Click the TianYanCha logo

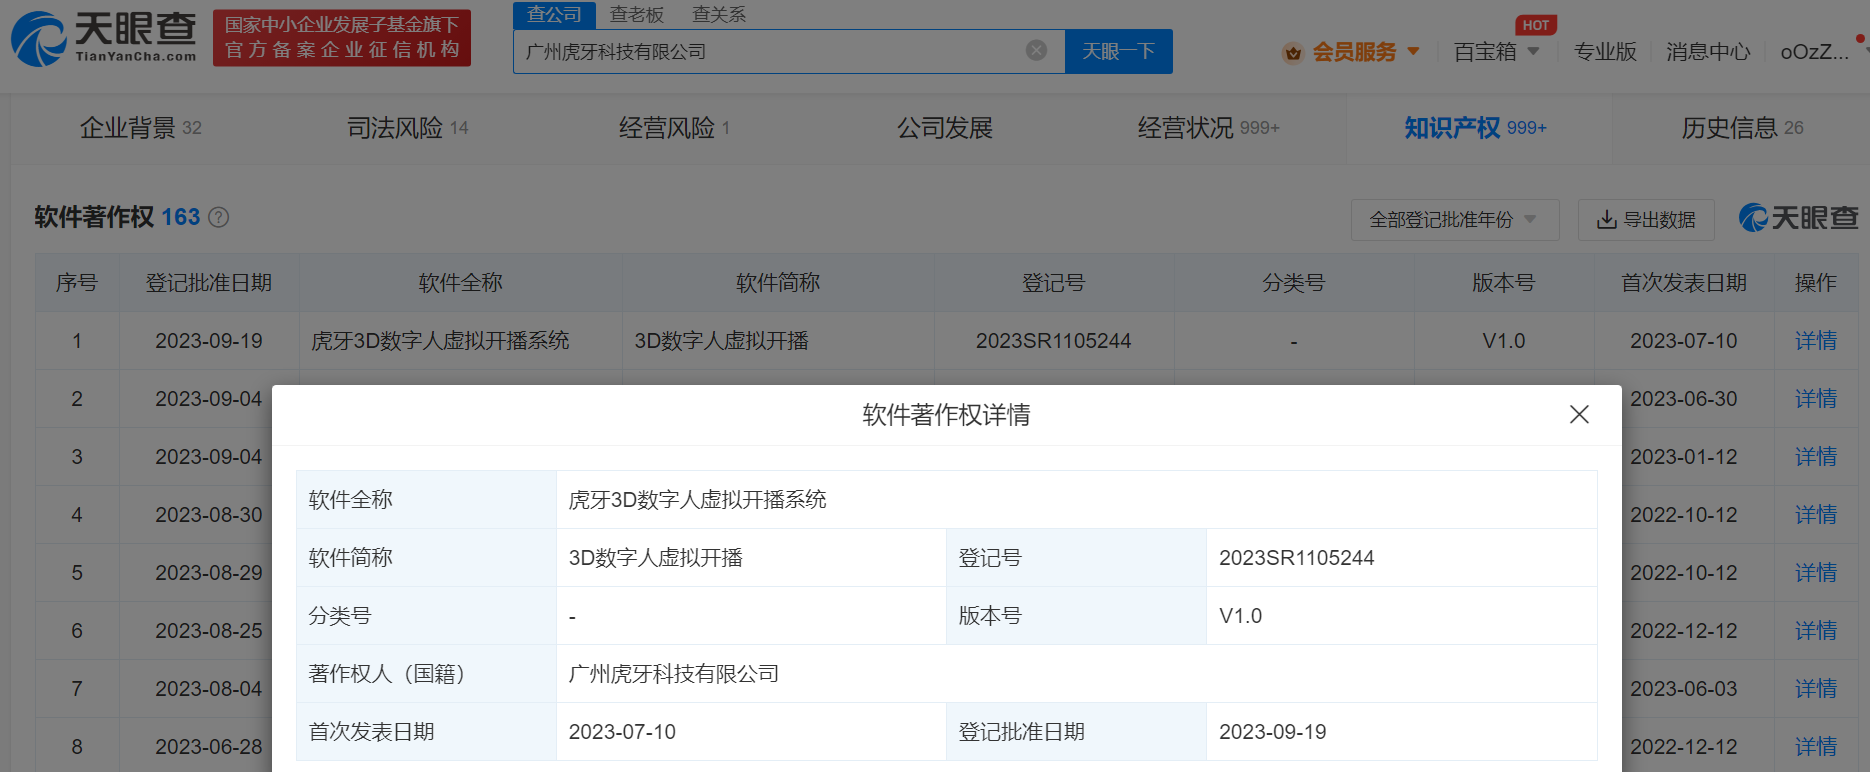pyautogui.click(x=104, y=38)
